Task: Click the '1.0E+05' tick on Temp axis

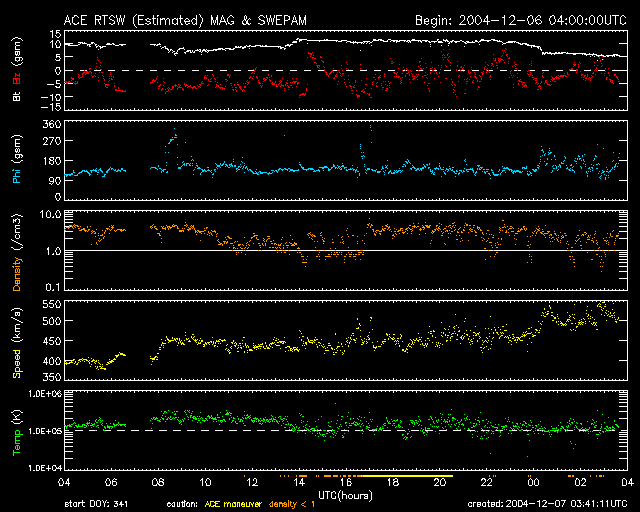Action: click(x=45, y=431)
